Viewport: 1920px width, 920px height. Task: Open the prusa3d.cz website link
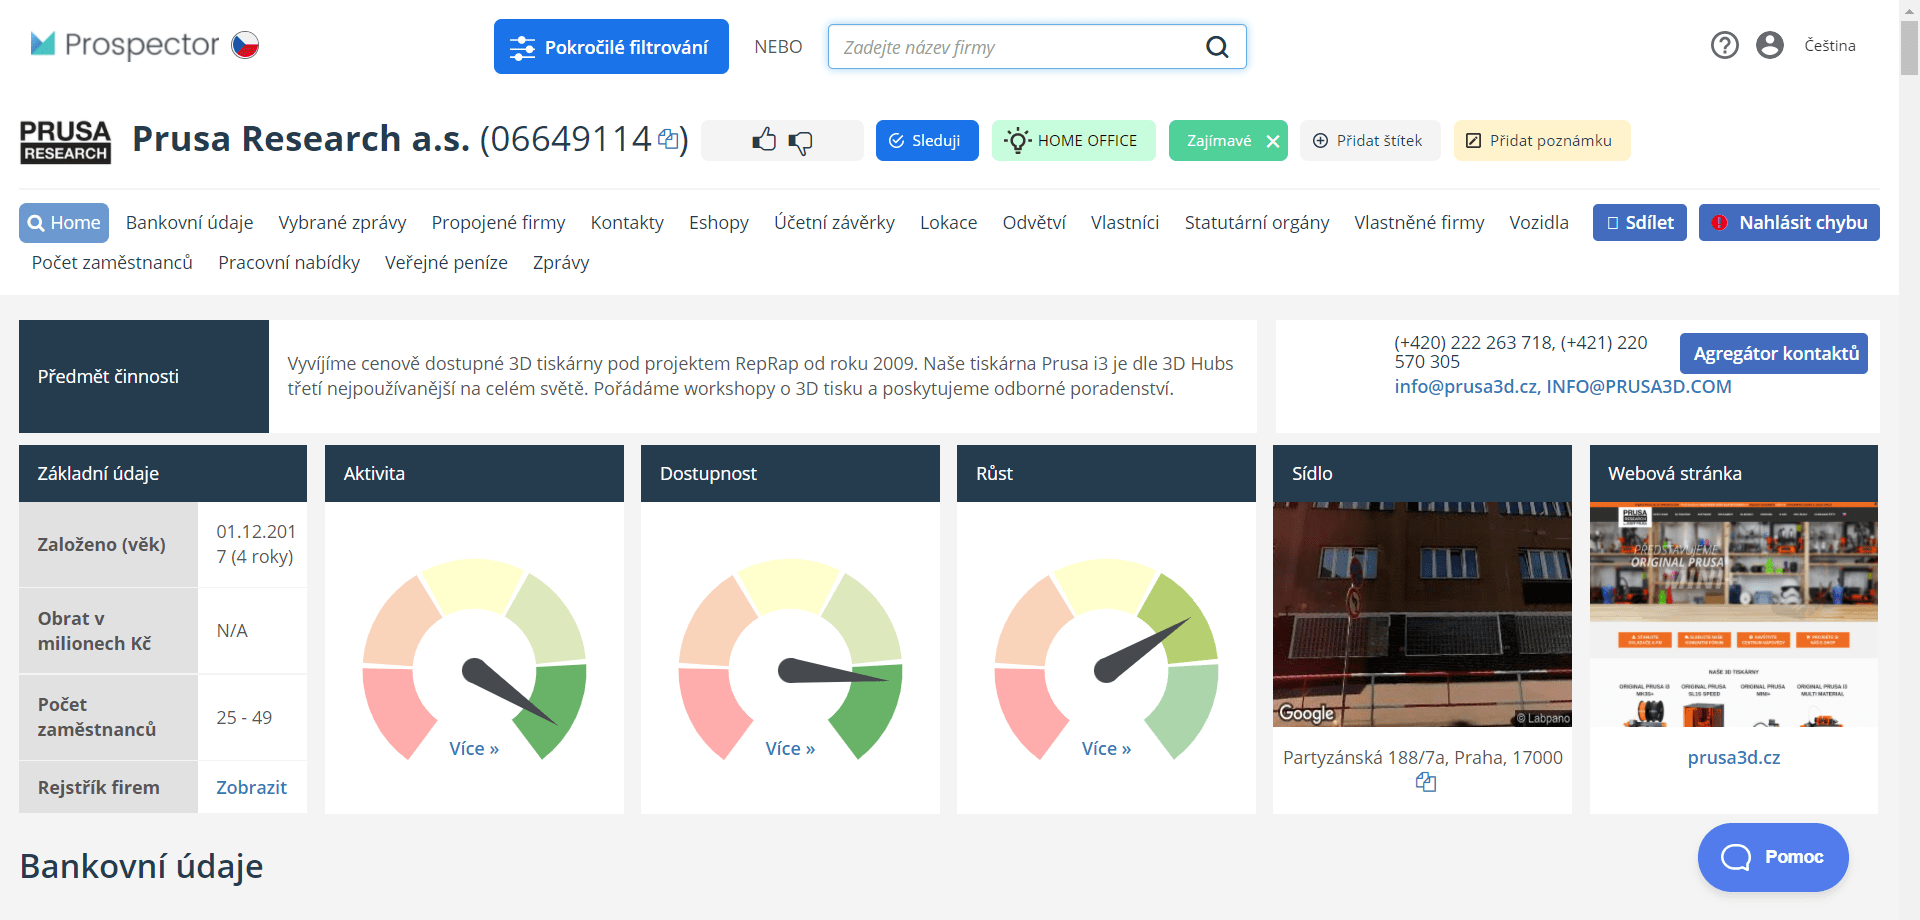pyautogui.click(x=1734, y=758)
